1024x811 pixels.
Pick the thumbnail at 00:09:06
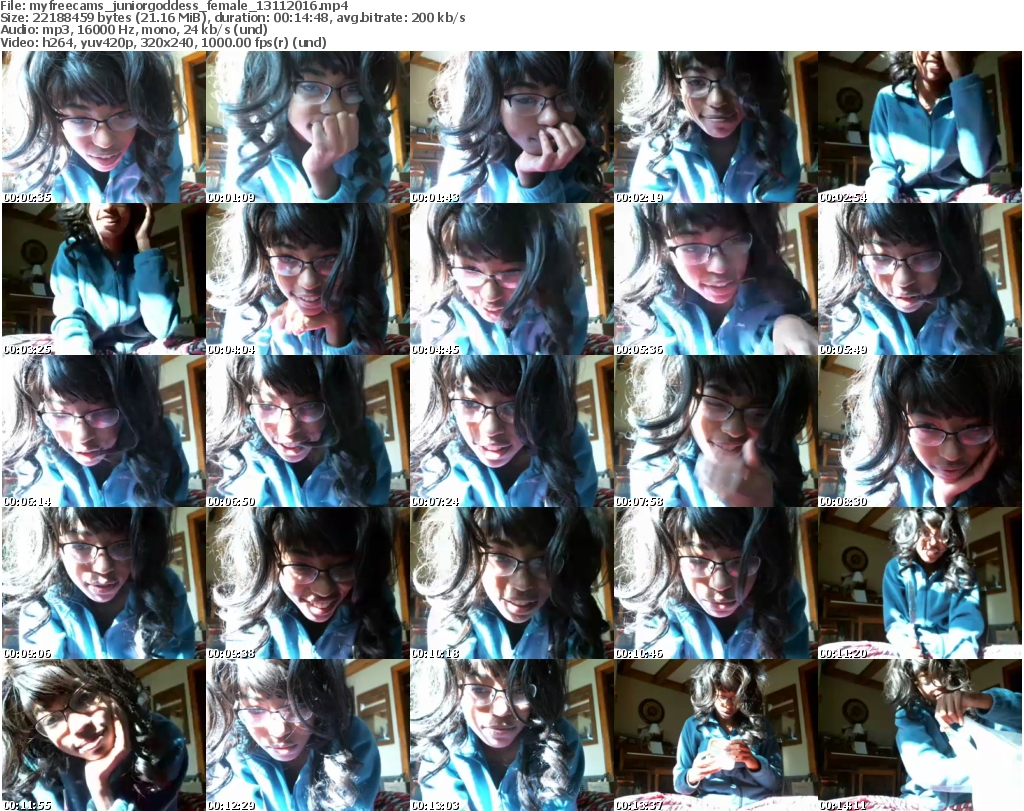[104, 583]
